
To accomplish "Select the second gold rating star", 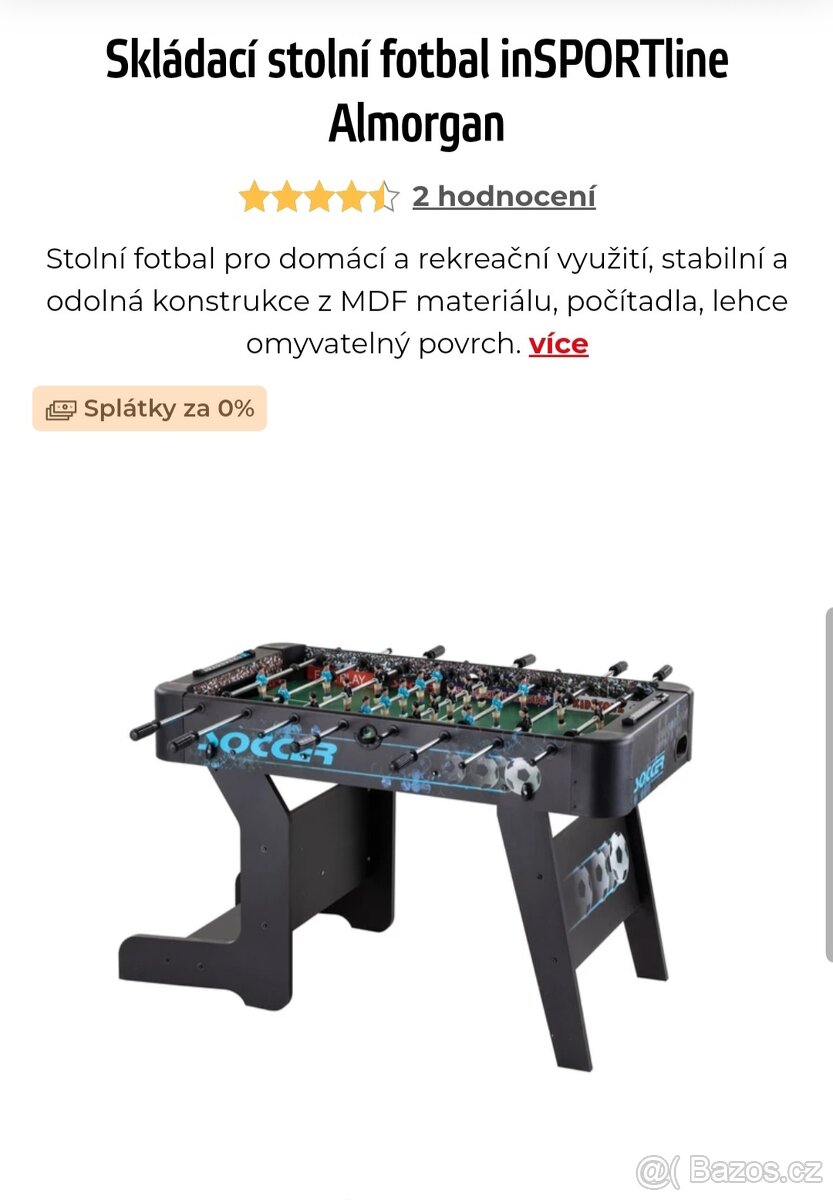I will [286, 197].
